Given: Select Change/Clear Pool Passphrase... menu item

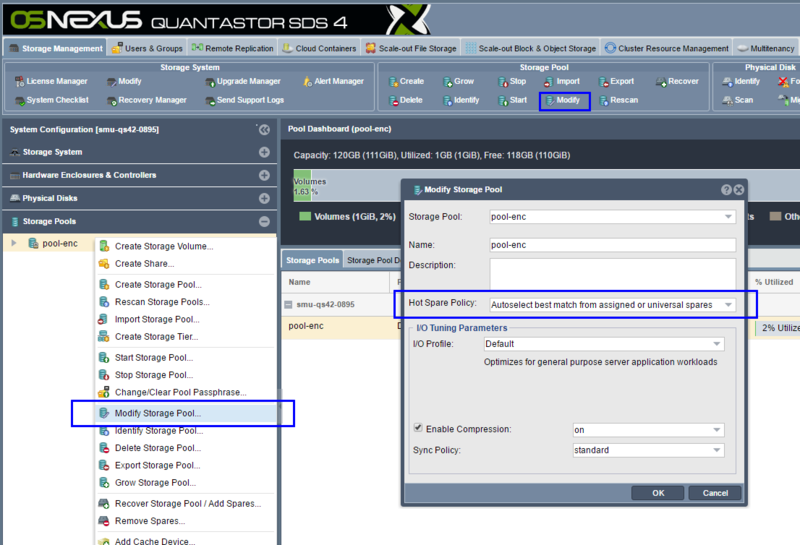Looking at the screenshot, I should tap(186, 392).
